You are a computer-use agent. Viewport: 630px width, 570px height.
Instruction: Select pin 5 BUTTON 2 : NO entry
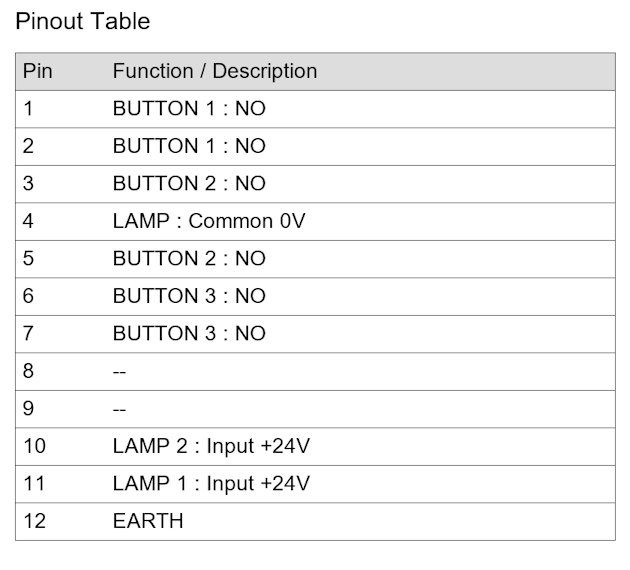315,259
